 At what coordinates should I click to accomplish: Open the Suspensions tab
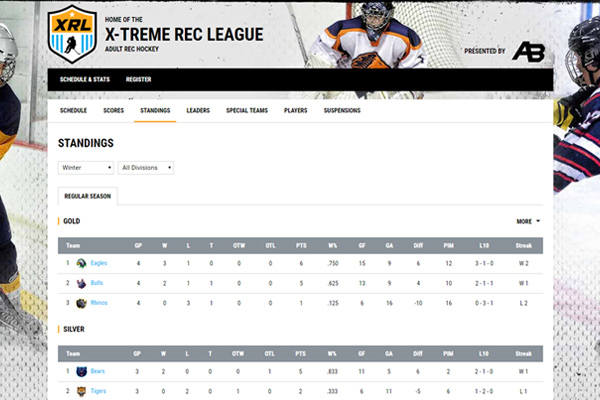[342, 110]
